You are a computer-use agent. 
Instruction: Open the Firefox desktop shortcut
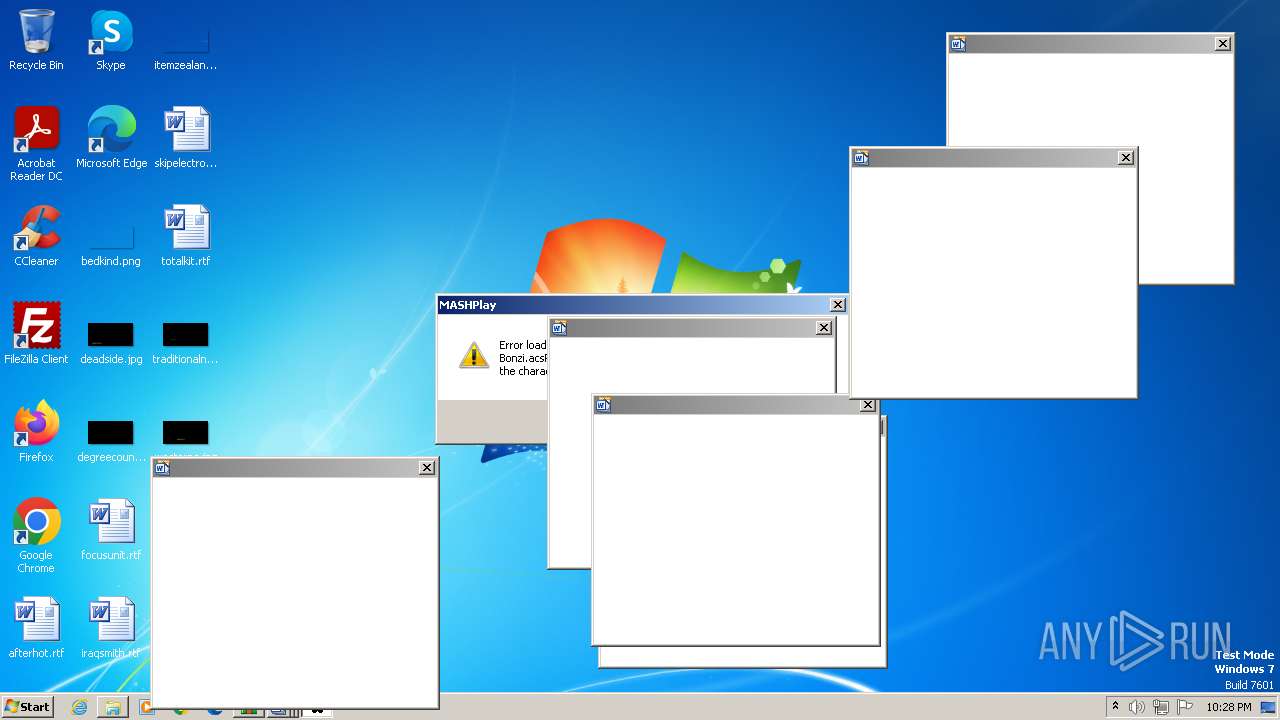point(36,432)
